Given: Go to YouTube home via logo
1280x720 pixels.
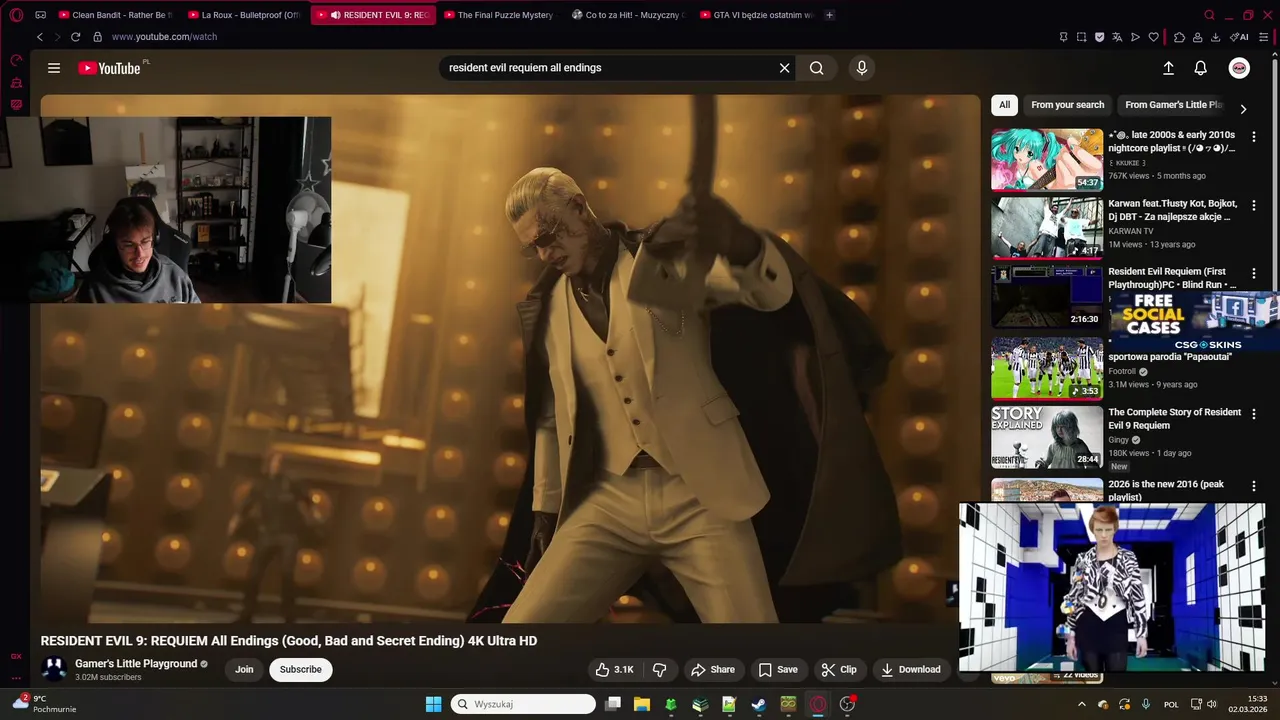Looking at the screenshot, I should click(x=109, y=68).
